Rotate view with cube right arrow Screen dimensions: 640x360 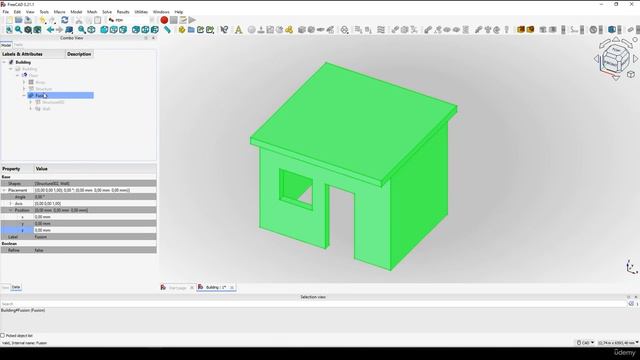[635, 59]
